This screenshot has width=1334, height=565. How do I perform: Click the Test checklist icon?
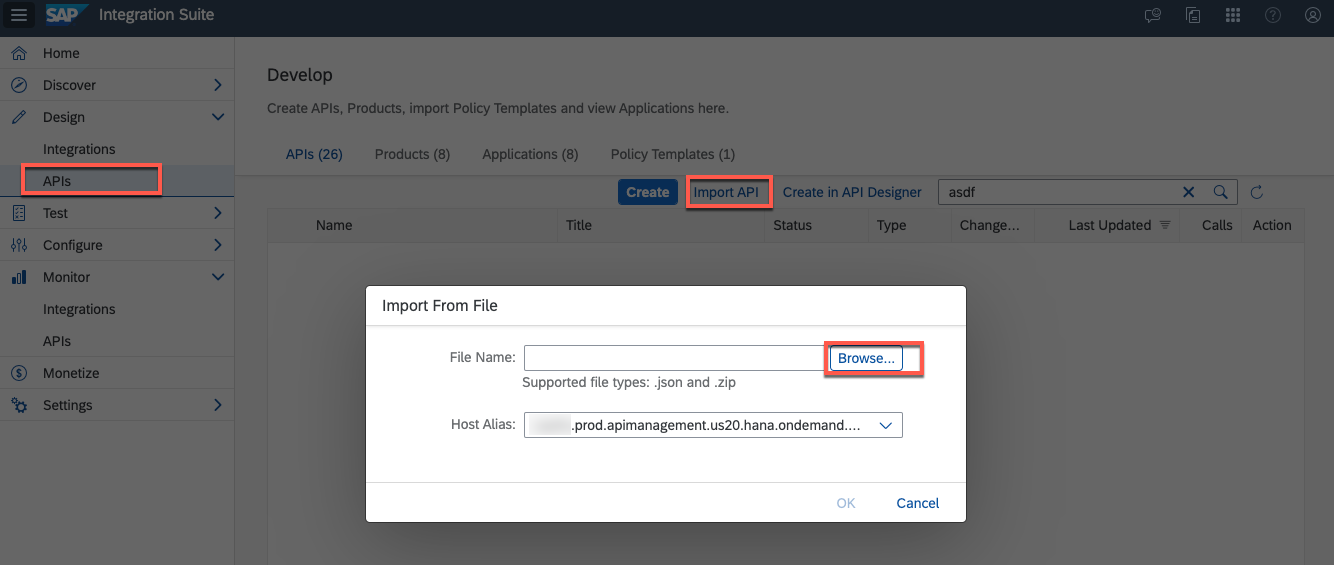tap(19, 213)
